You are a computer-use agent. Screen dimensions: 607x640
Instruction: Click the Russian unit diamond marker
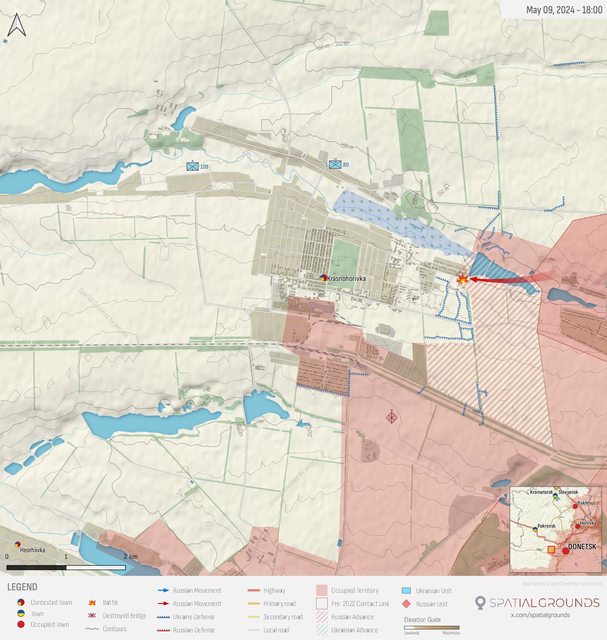[391, 415]
